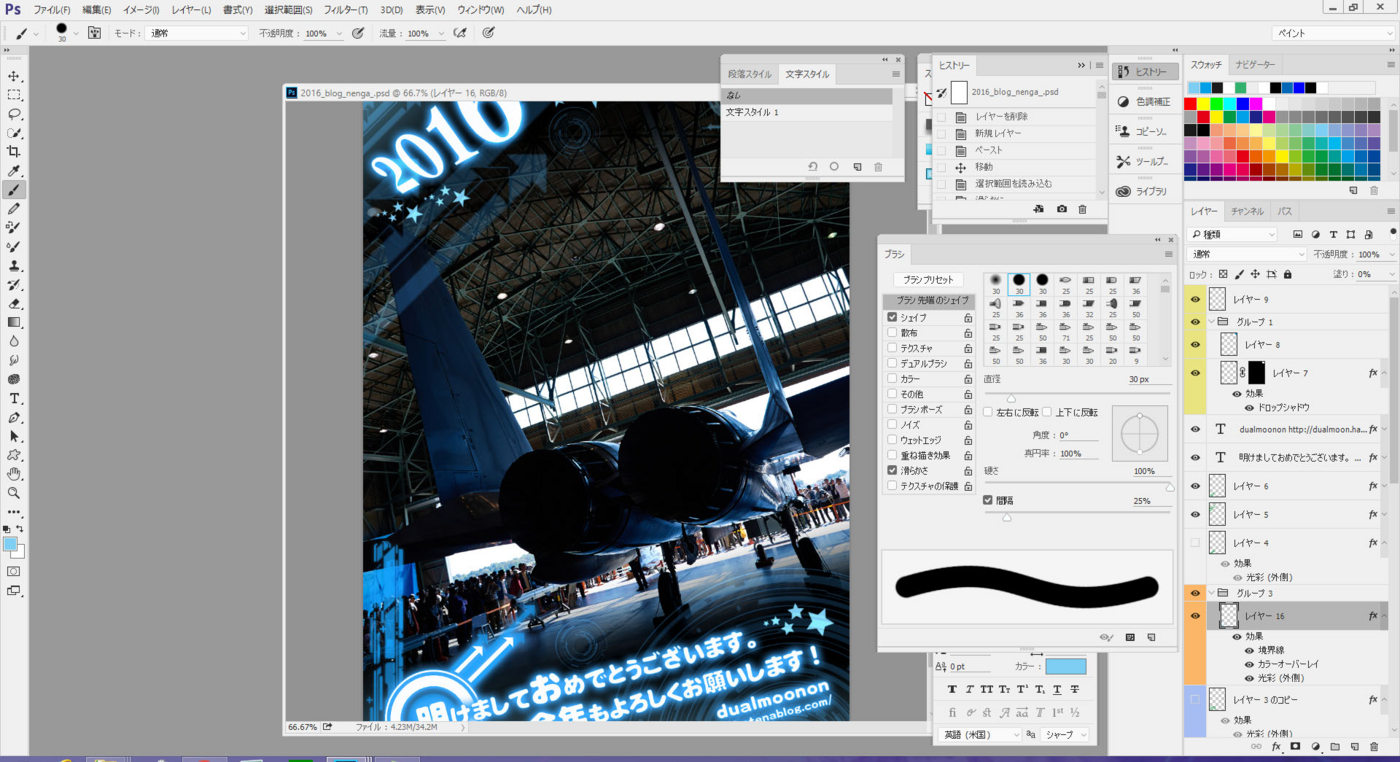The width and height of the screenshot is (1400, 762).
Task: Select the Eyedropper tool
Action: (x=14, y=171)
